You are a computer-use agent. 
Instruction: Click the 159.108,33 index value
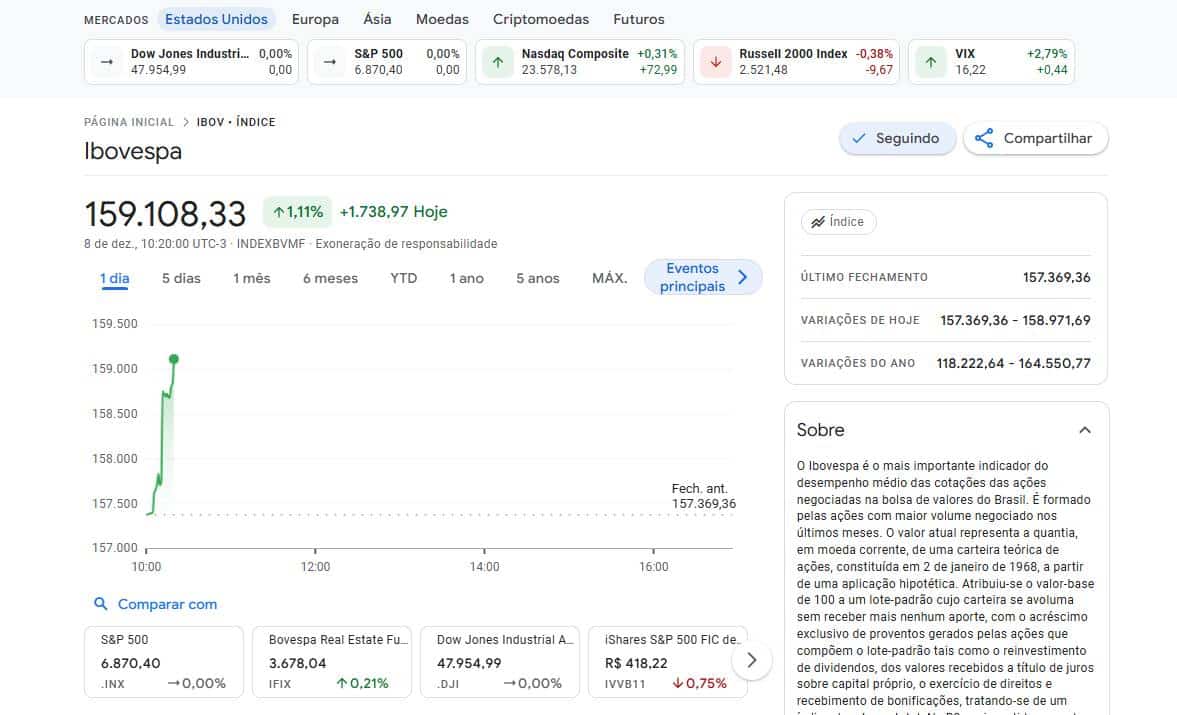[165, 214]
